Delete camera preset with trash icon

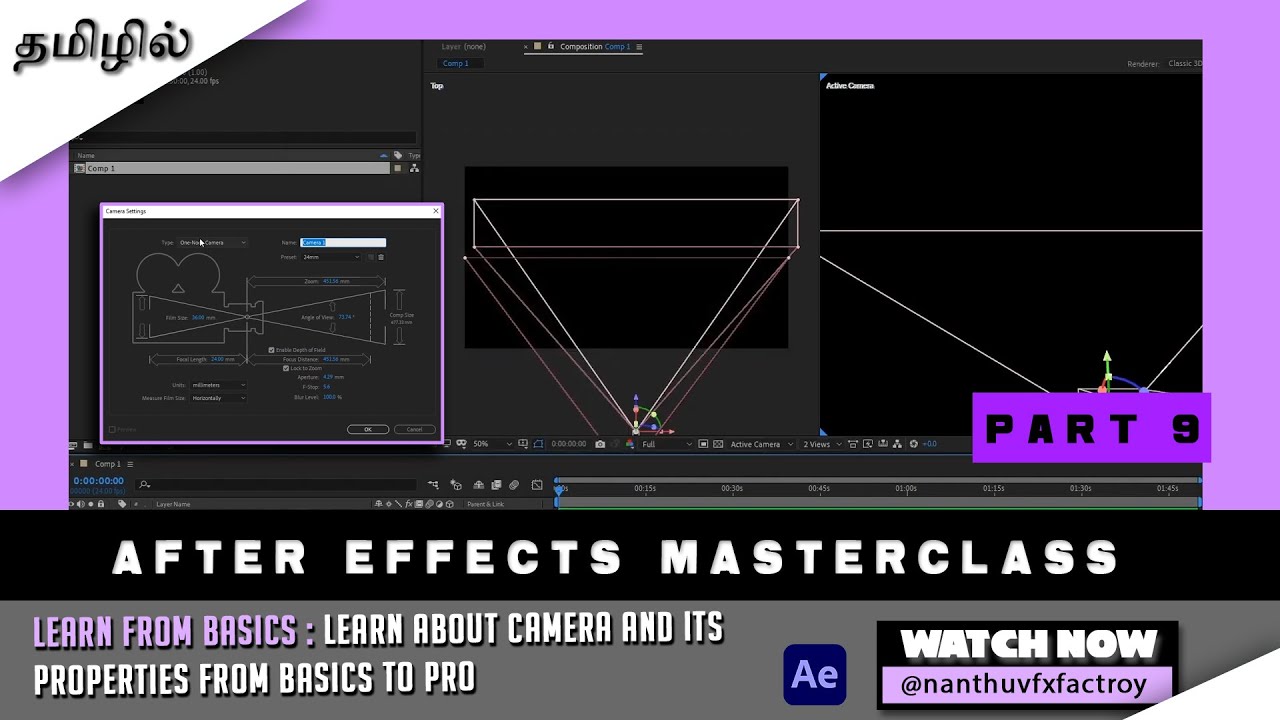381,257
